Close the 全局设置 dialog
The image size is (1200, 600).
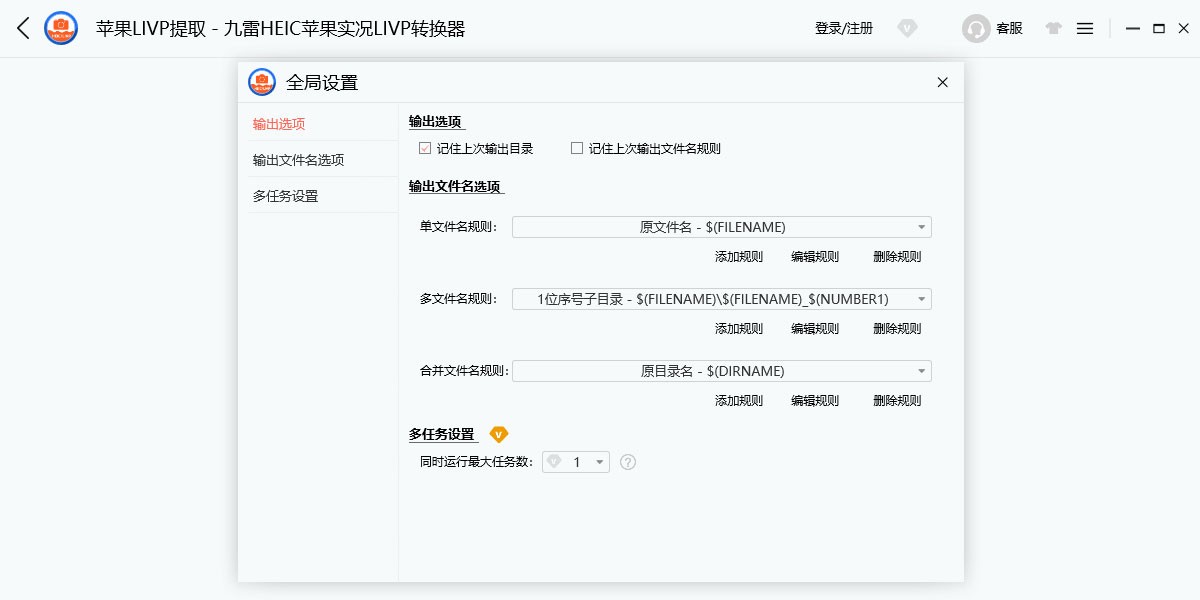tap(942, 82)
